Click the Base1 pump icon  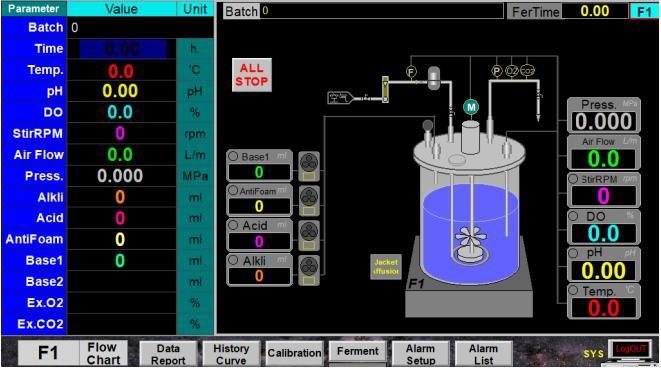[309, 167]
